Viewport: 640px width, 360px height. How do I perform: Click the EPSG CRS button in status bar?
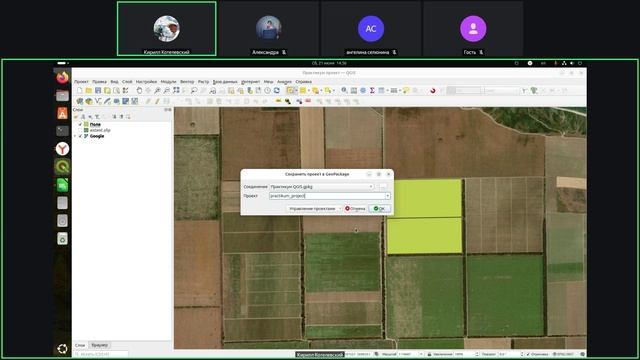[x=563, y=354]
